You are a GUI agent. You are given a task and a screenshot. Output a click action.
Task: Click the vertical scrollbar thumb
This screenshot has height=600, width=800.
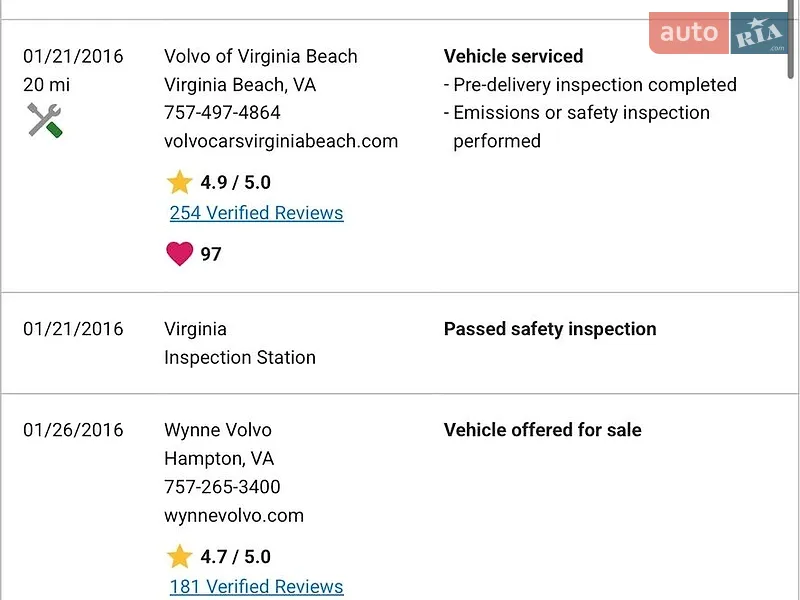point(790,39)
